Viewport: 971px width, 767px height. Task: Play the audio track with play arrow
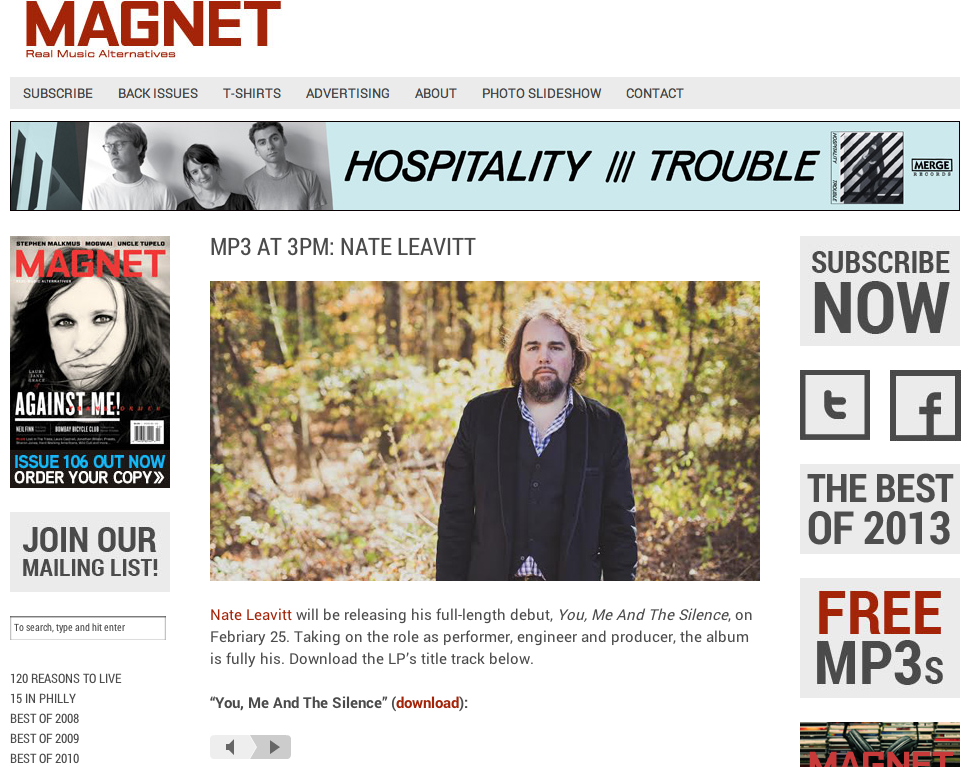click(x=274, y=747)
